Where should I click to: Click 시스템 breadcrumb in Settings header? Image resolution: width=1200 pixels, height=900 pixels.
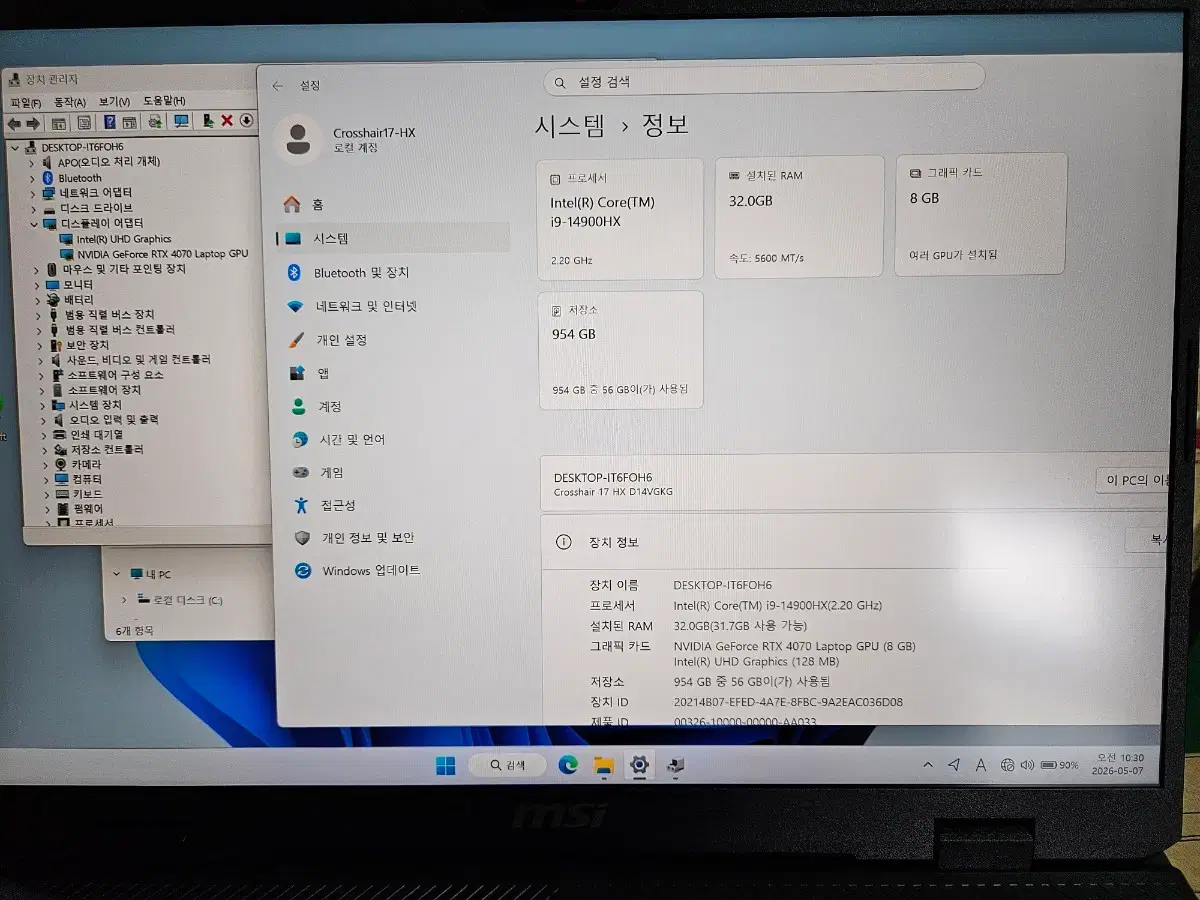click(570, 126)
